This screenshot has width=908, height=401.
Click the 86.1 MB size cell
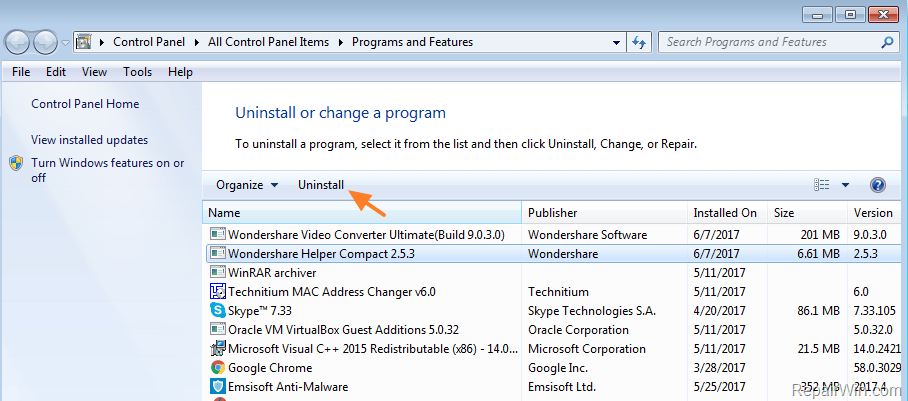818,311
